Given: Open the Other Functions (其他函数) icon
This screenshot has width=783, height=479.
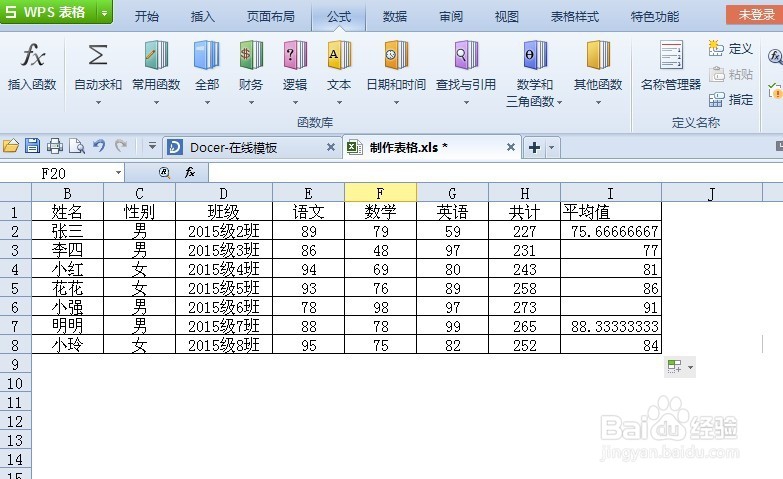Looking at the screenshot, I should (x=598, y=55).
